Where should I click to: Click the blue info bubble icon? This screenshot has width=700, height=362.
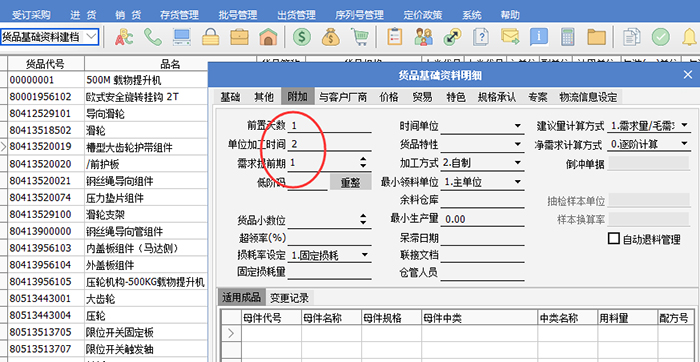tap(539, 37)
